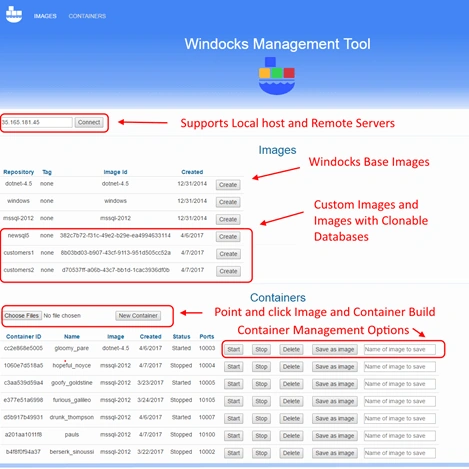
Task: Focus image name field for hopeful_noyce
Action: (x=400, y=367)
